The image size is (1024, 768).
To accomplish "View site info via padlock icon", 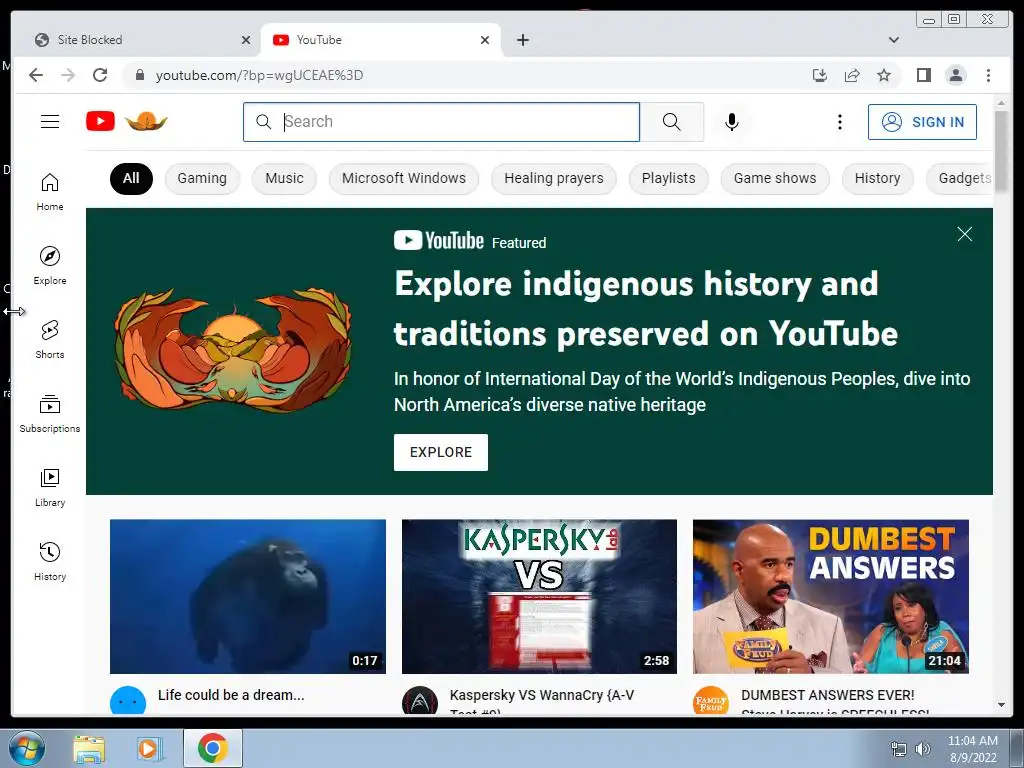I will [x=139, y=75].
